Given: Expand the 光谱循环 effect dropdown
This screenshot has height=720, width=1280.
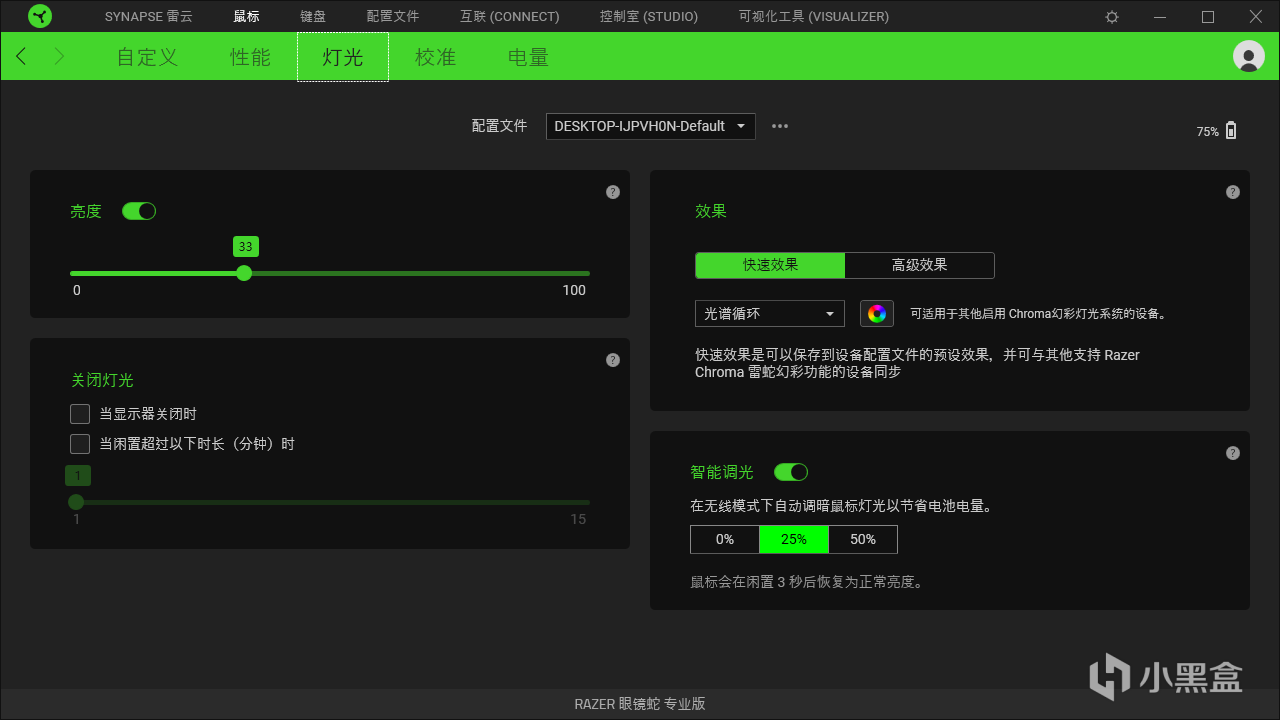Looking at the screenshot, I should 770,313.
